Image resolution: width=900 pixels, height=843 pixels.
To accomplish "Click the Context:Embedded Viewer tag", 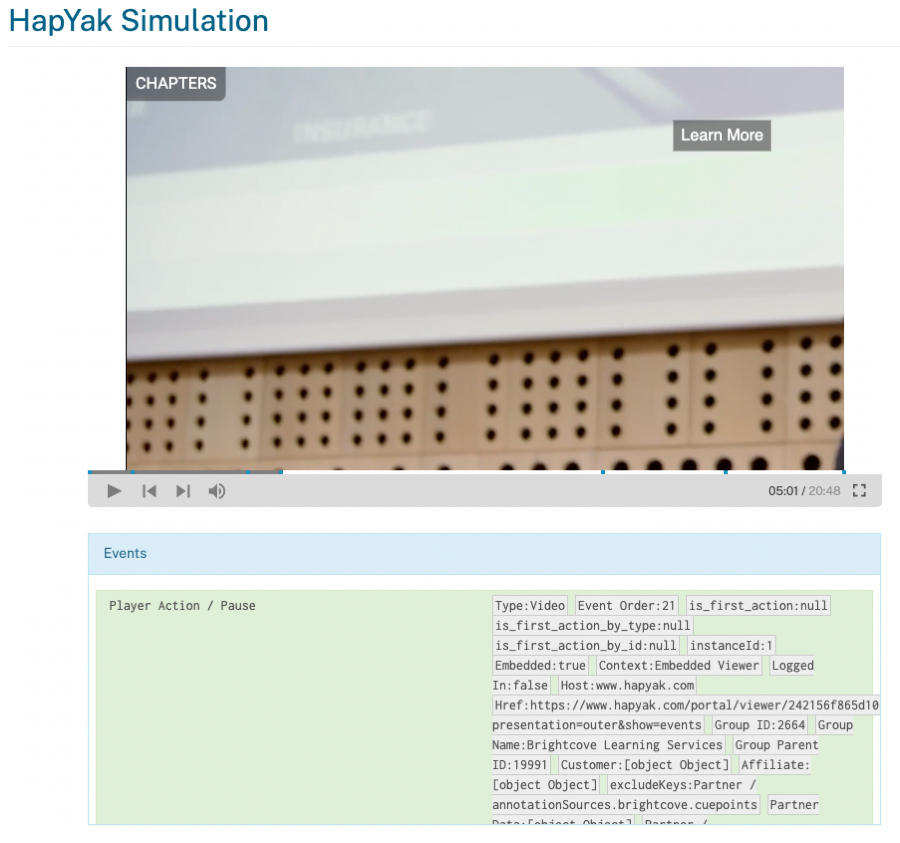I will click(x=679, y=666).
